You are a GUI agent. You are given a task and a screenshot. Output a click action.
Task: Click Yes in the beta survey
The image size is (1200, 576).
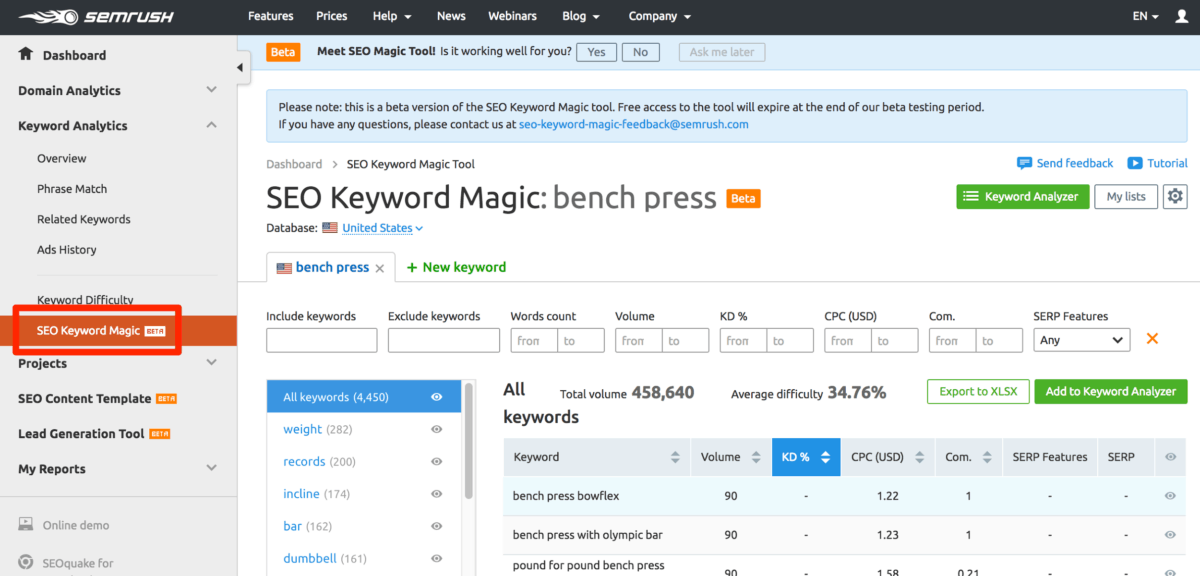pyautogui.click(x=597, y=52)
